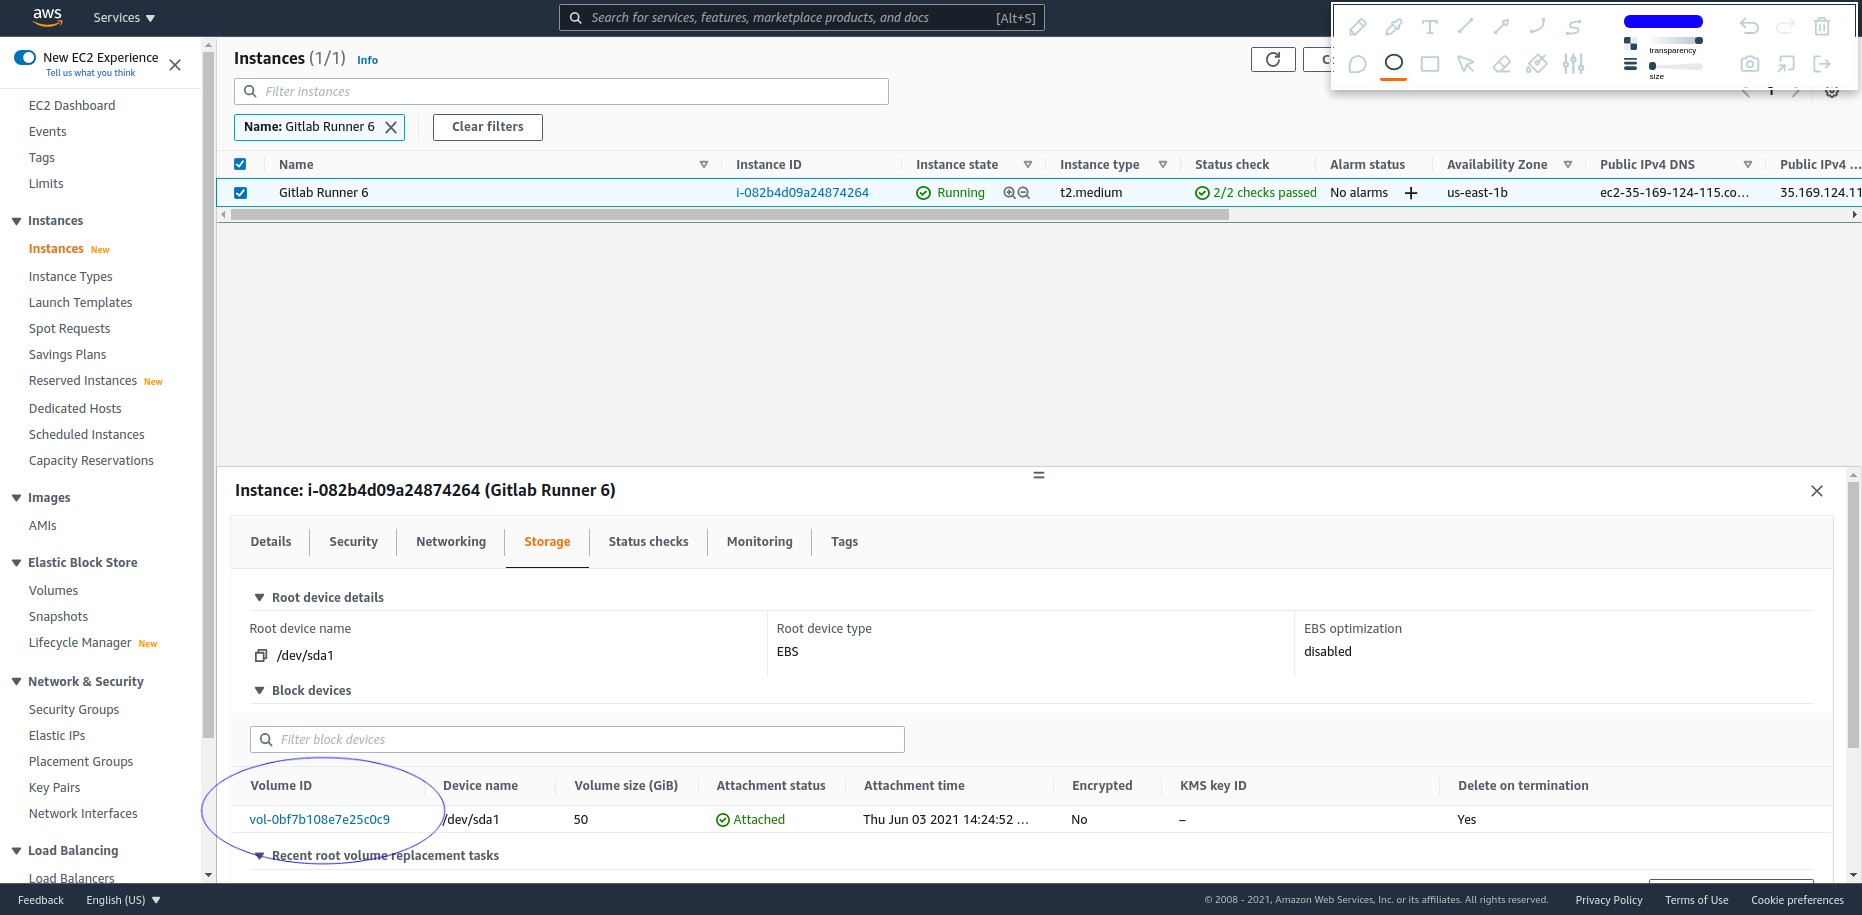
Task: Close the instance details panel
Action: coord(1817,491)
